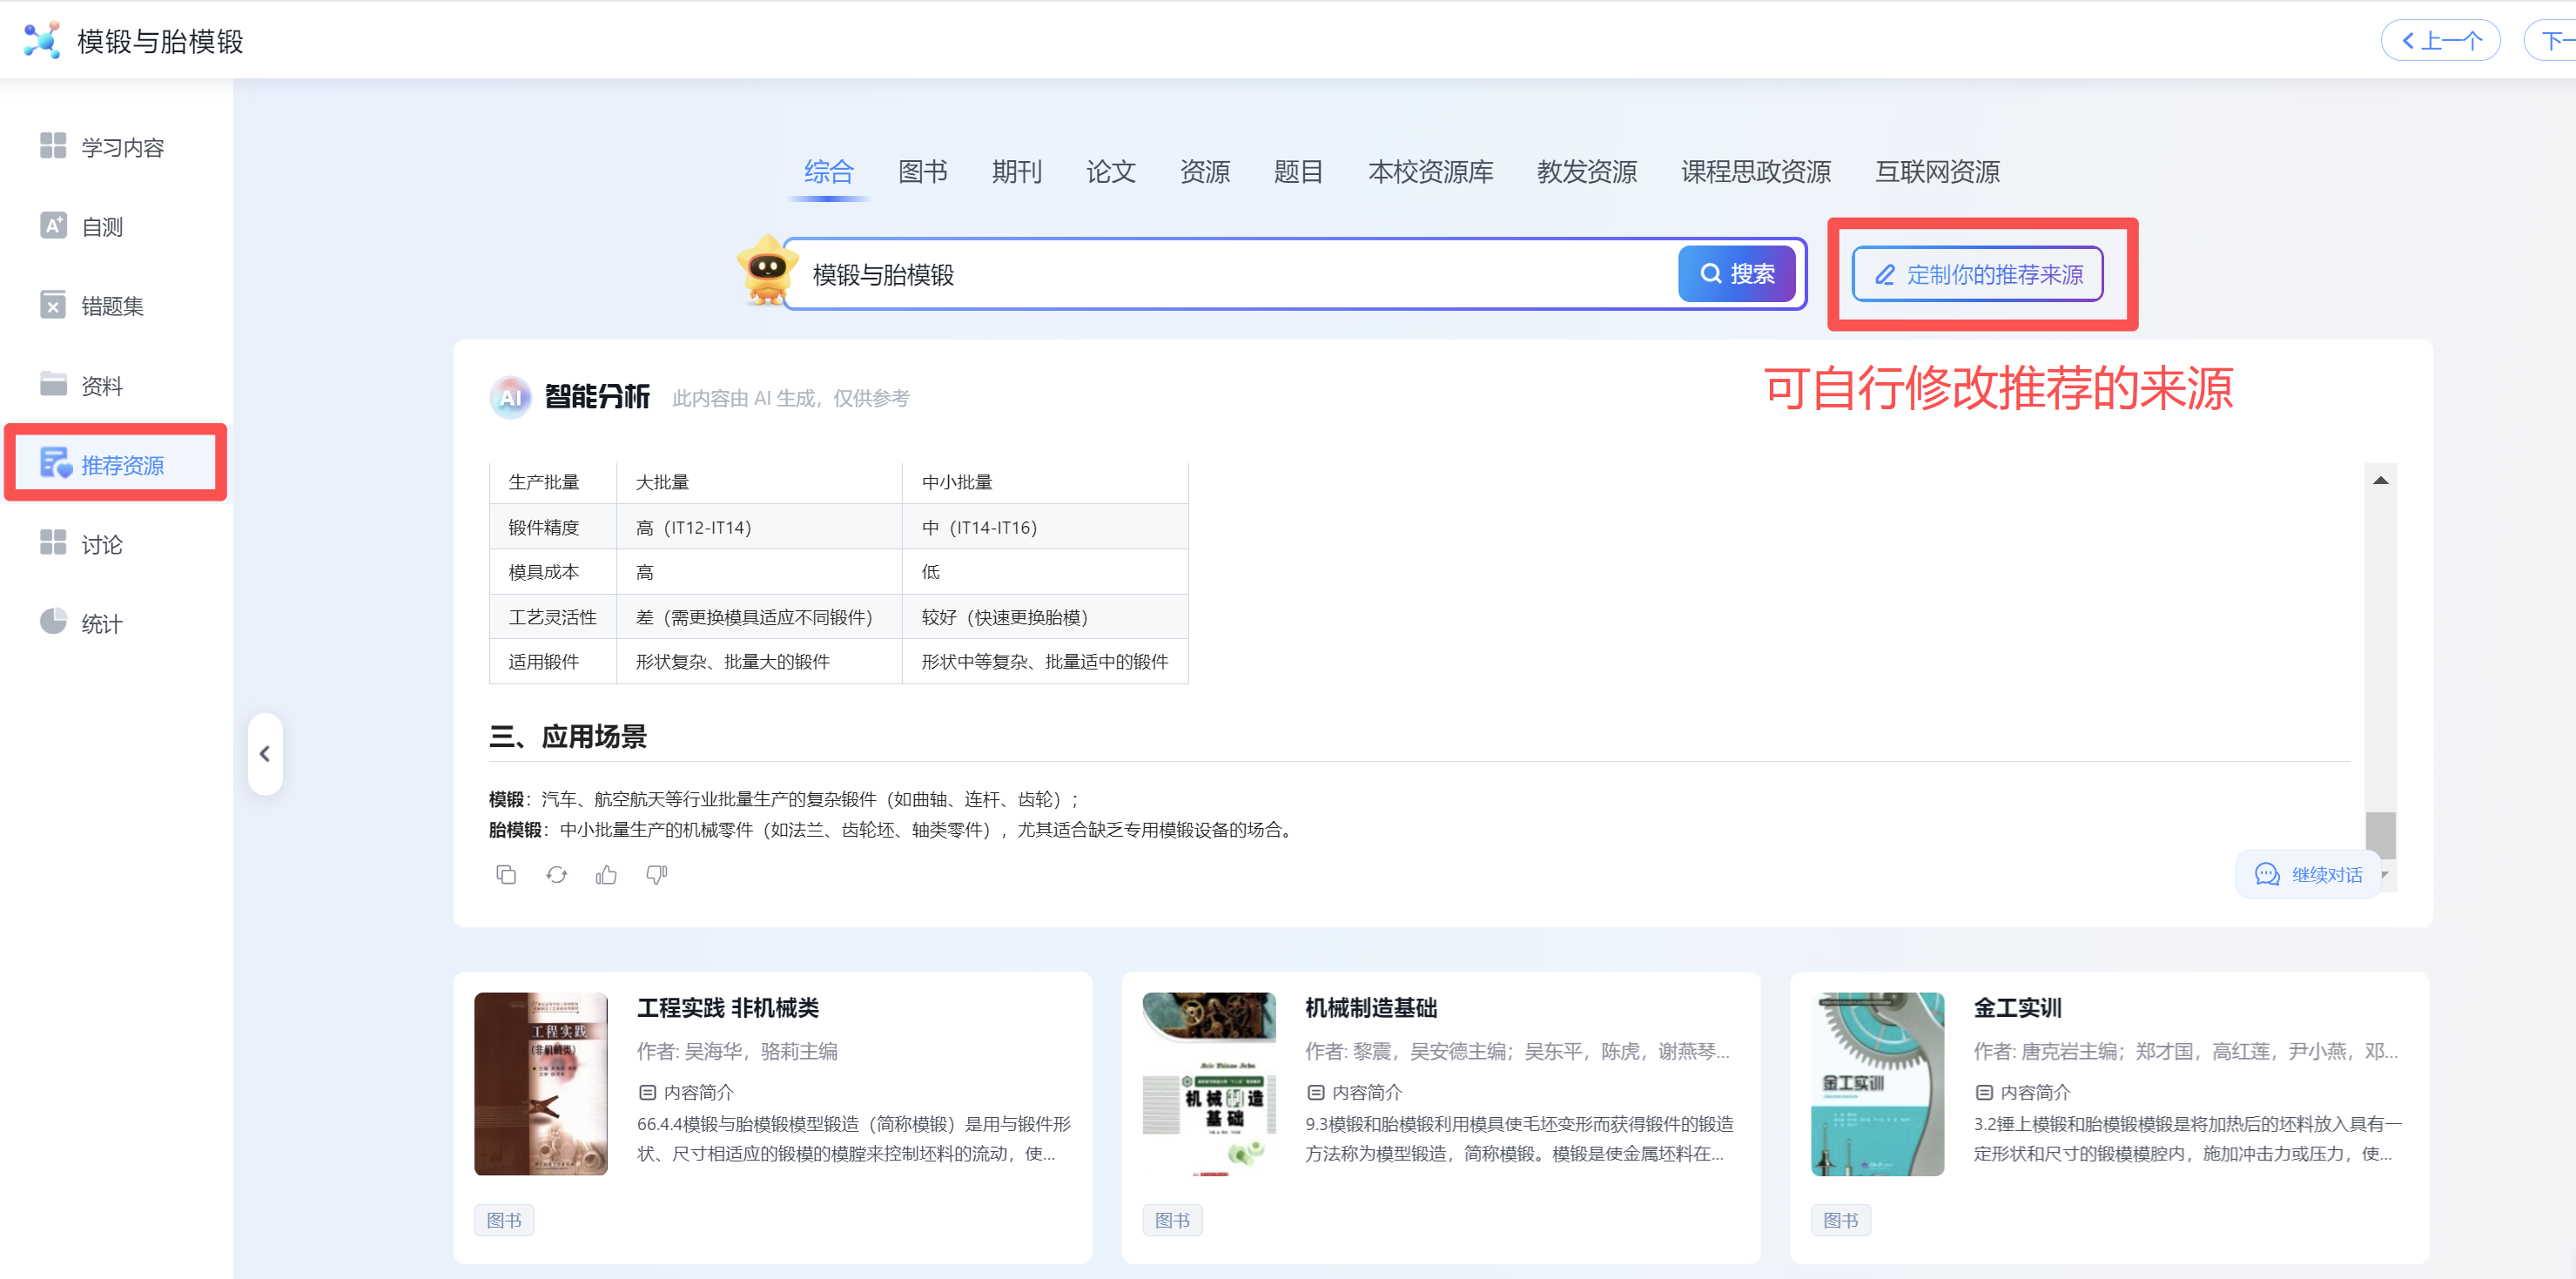The height and width of the screenshot is (1279, 2576).
Task: Collapse the left sidebar with chevron
Action: (265, 754)
